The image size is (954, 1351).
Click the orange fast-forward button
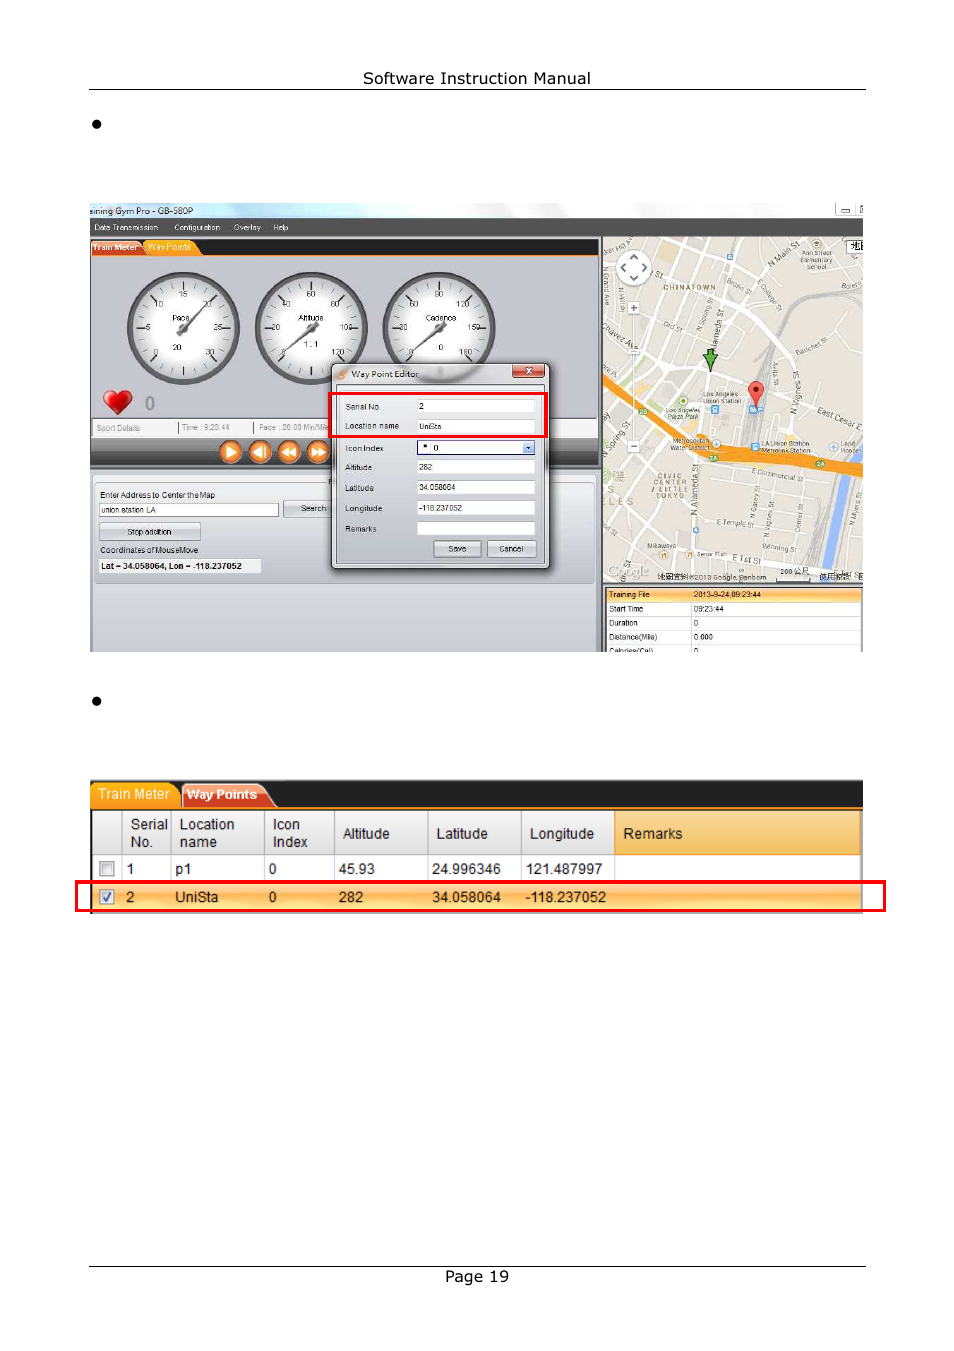(318, 452)
